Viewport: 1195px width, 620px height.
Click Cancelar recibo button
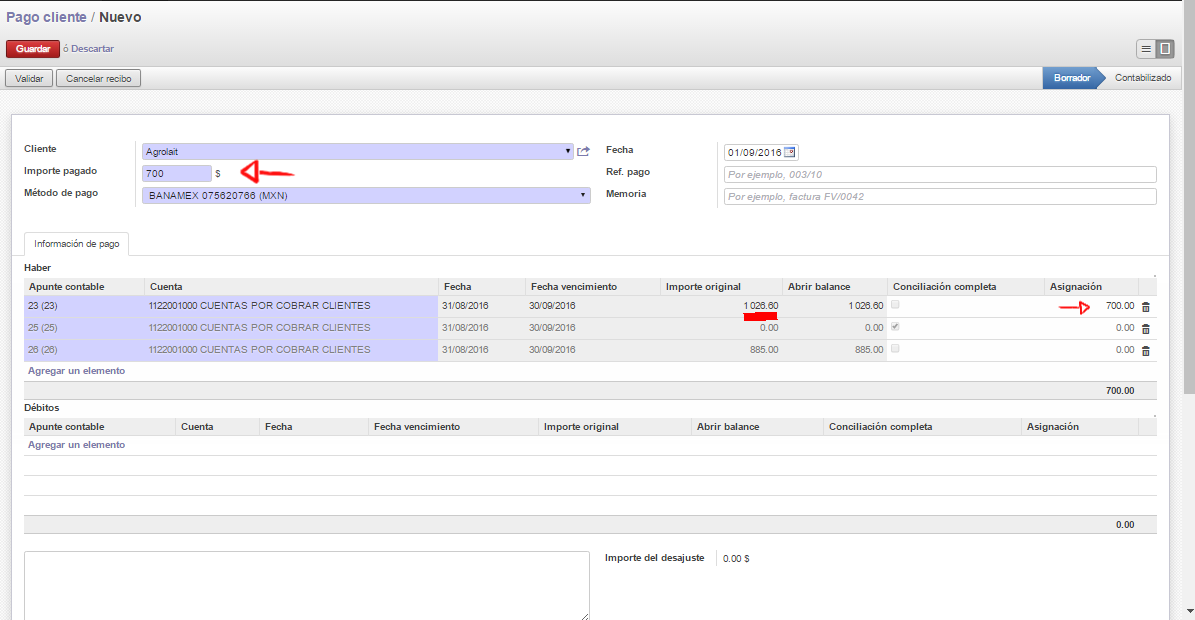(x=98, y=78)
